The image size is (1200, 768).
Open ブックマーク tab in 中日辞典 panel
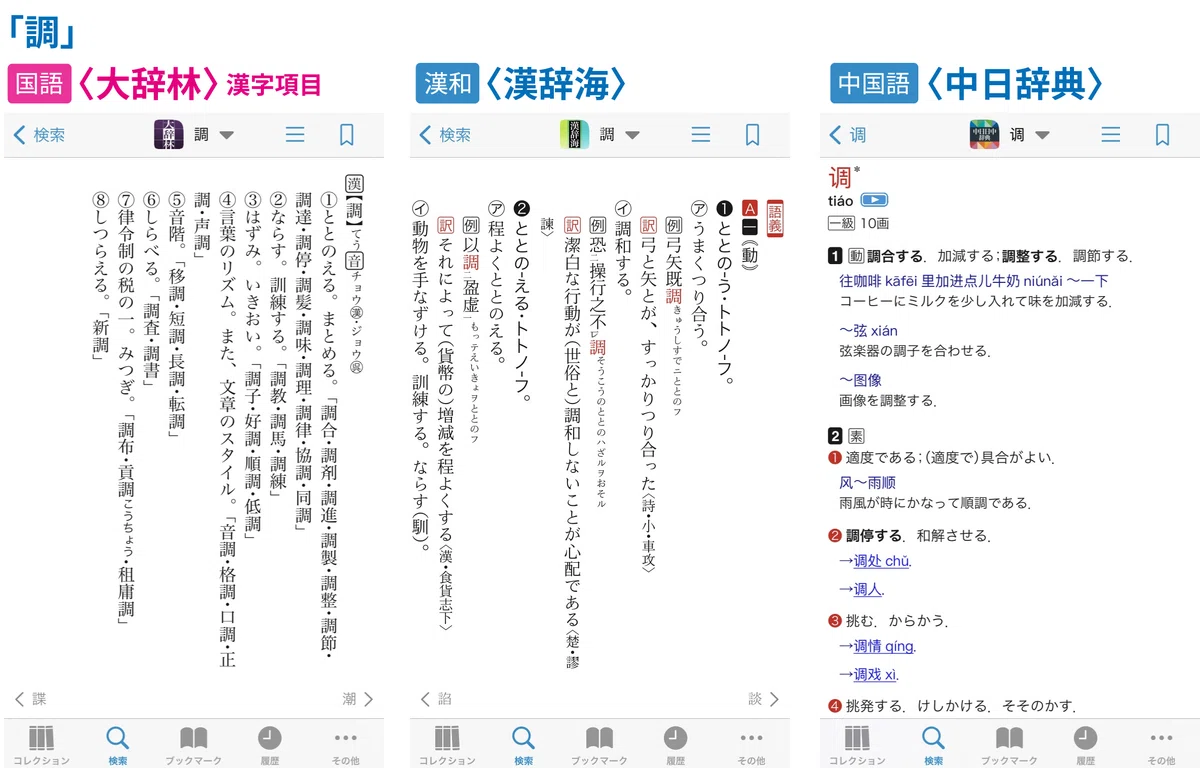click(x=1009, y=745)
